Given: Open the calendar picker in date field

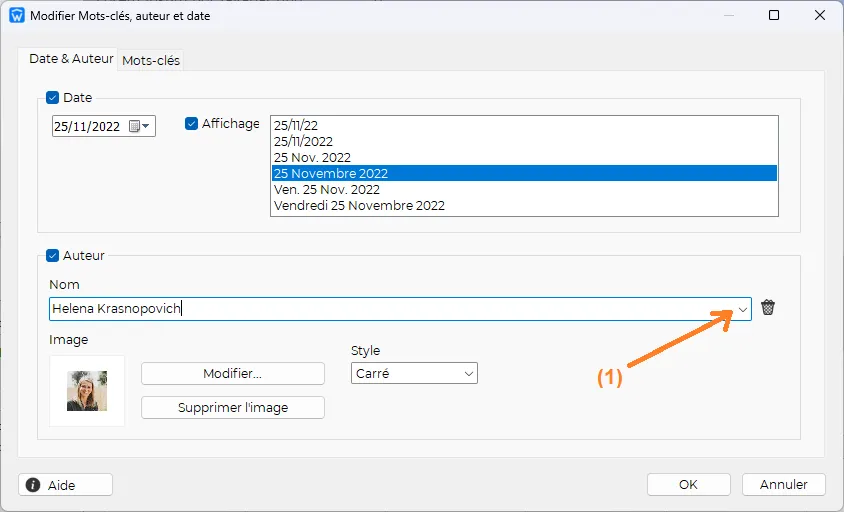Looking at the screenshot, I should tap(139, 126).
